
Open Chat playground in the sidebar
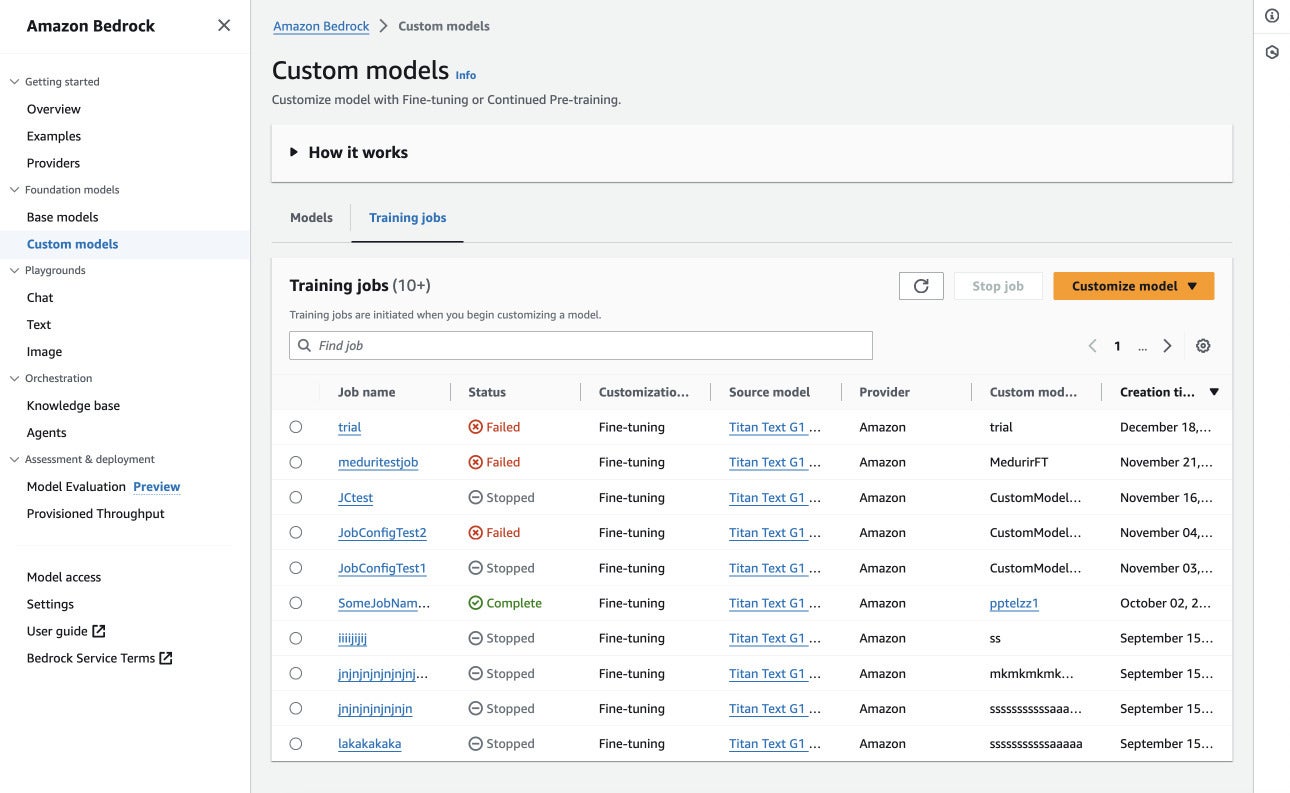click(40, 298)
